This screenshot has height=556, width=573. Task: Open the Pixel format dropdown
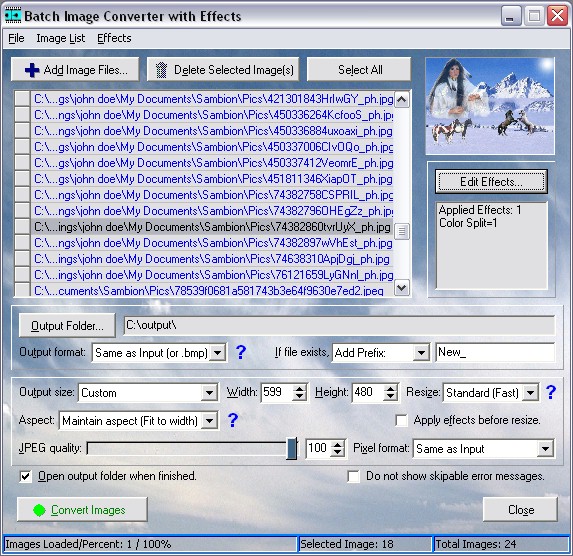545,449
